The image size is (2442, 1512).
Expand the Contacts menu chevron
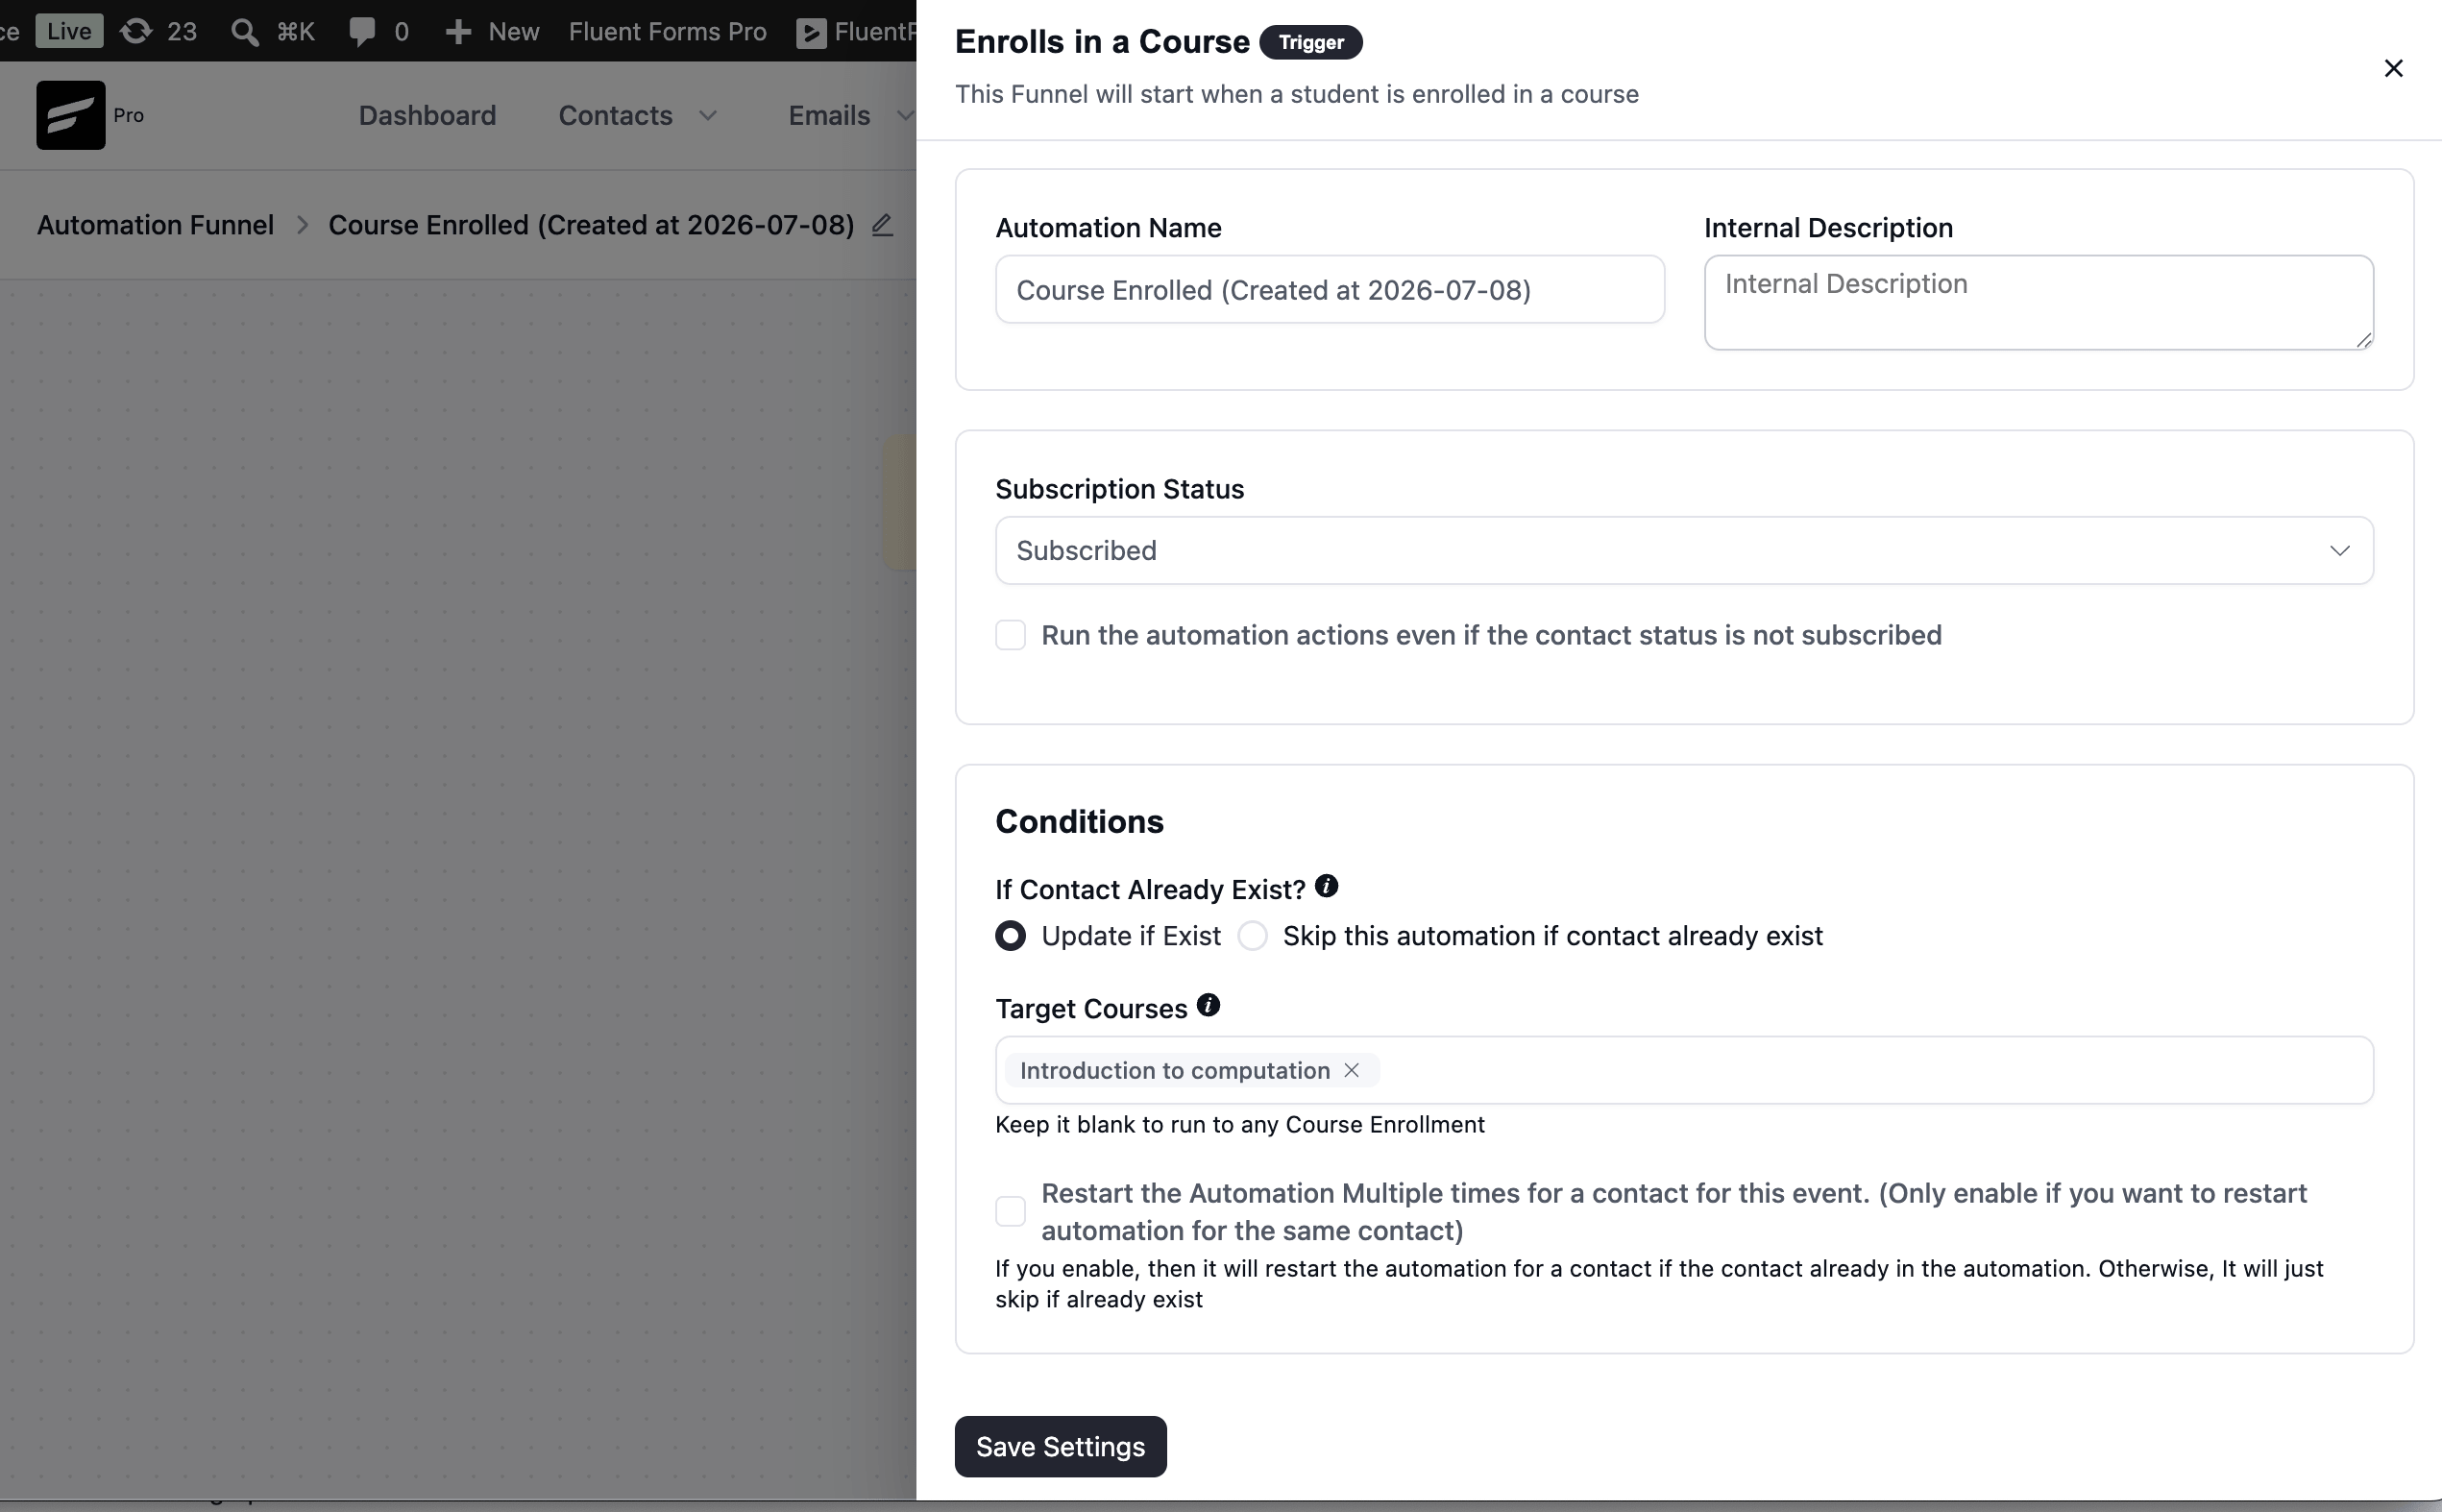point(708,116)
